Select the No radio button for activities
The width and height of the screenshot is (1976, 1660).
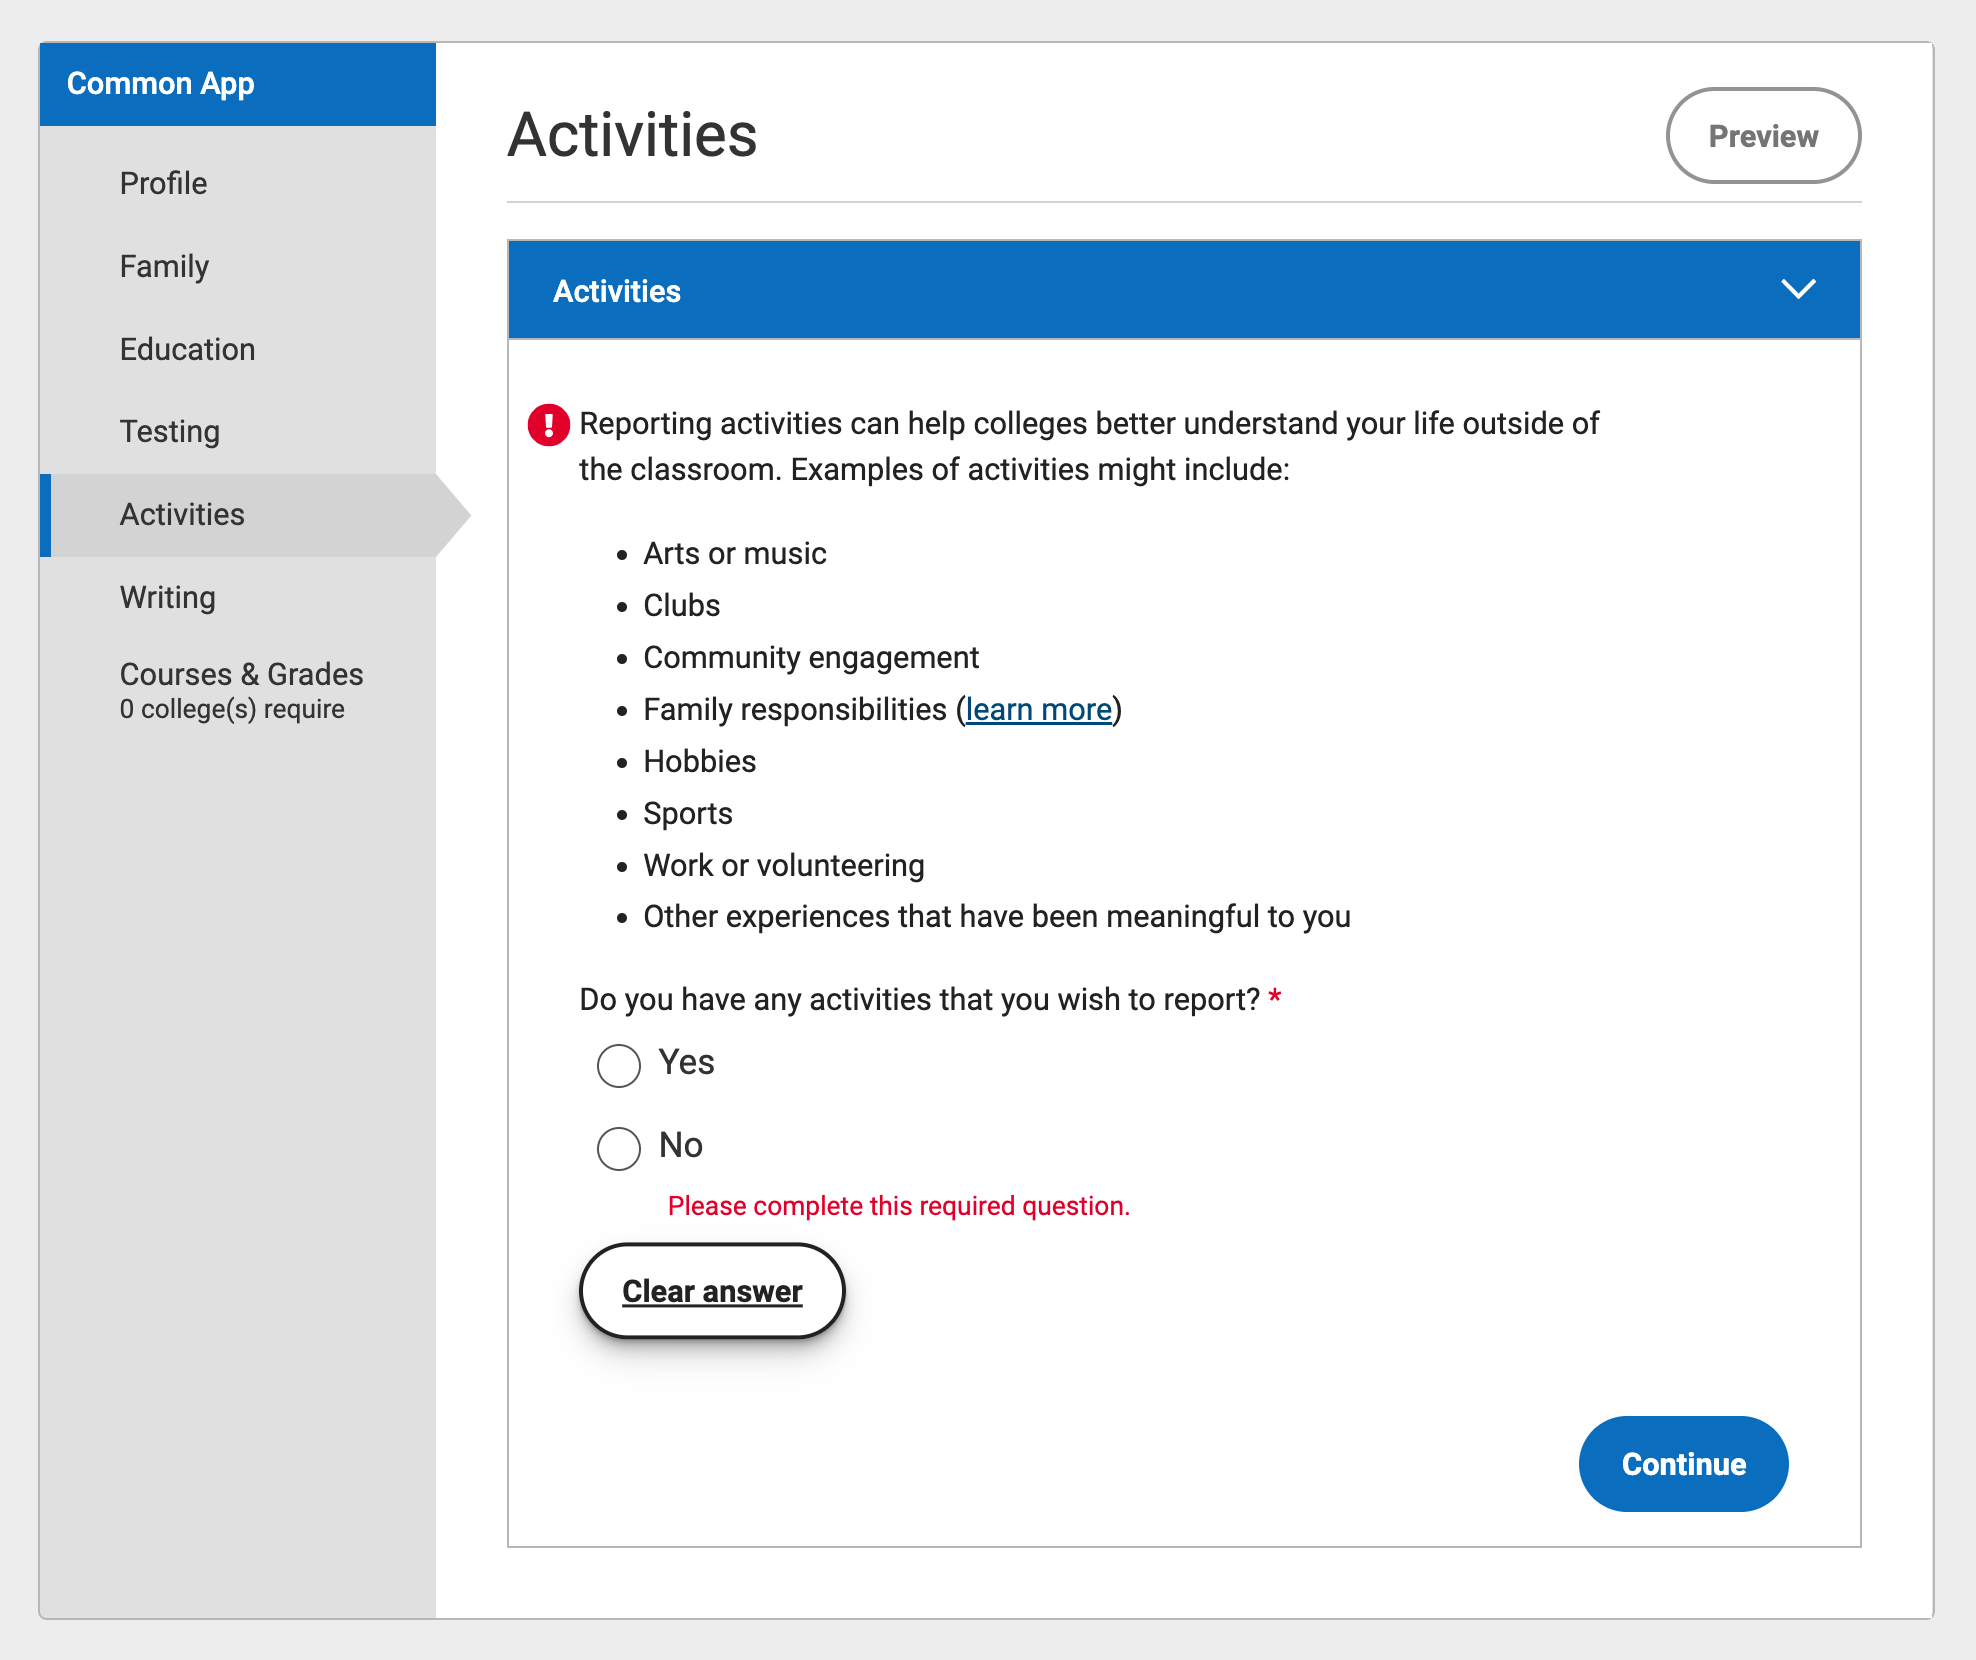click(x=618, y=1145)
